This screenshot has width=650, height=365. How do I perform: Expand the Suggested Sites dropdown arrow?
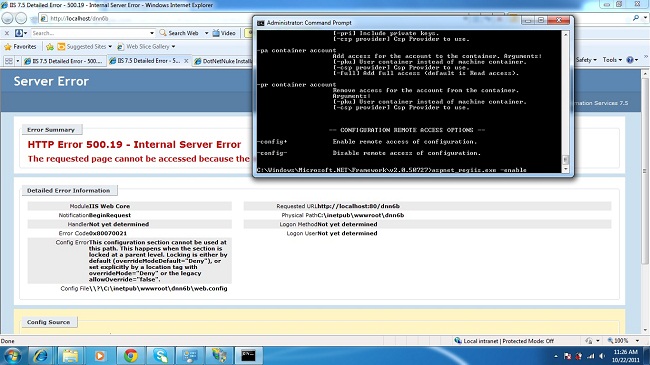(x=110, y=46)
